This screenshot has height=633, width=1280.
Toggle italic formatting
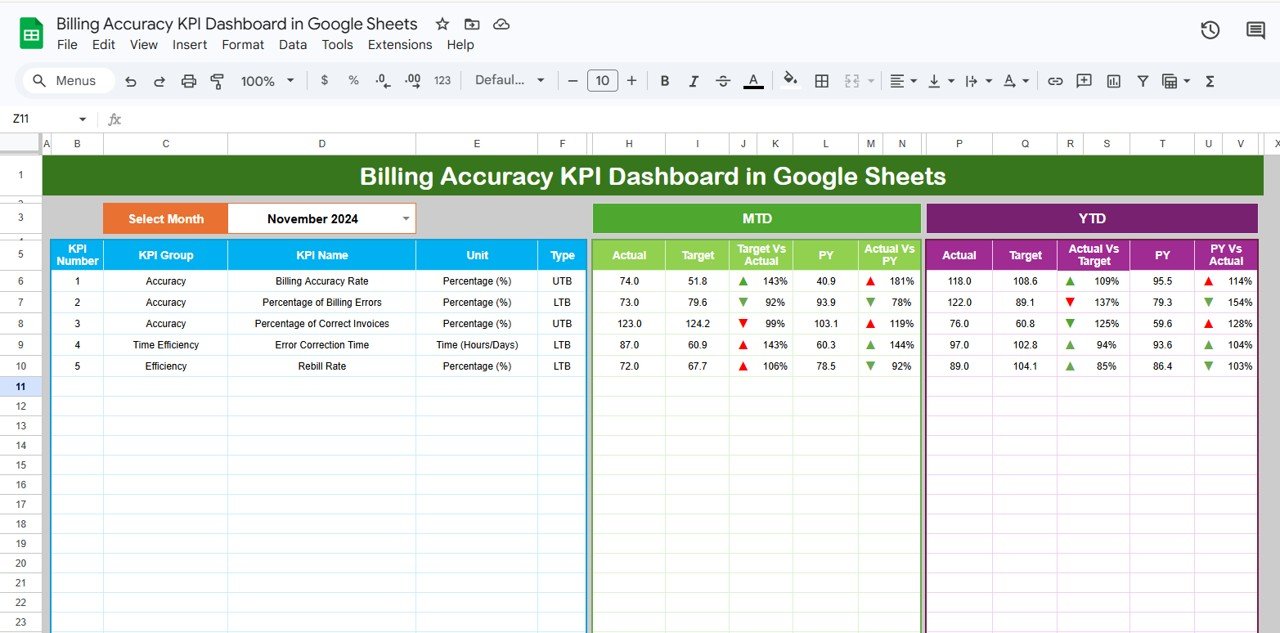pos(694,80)
